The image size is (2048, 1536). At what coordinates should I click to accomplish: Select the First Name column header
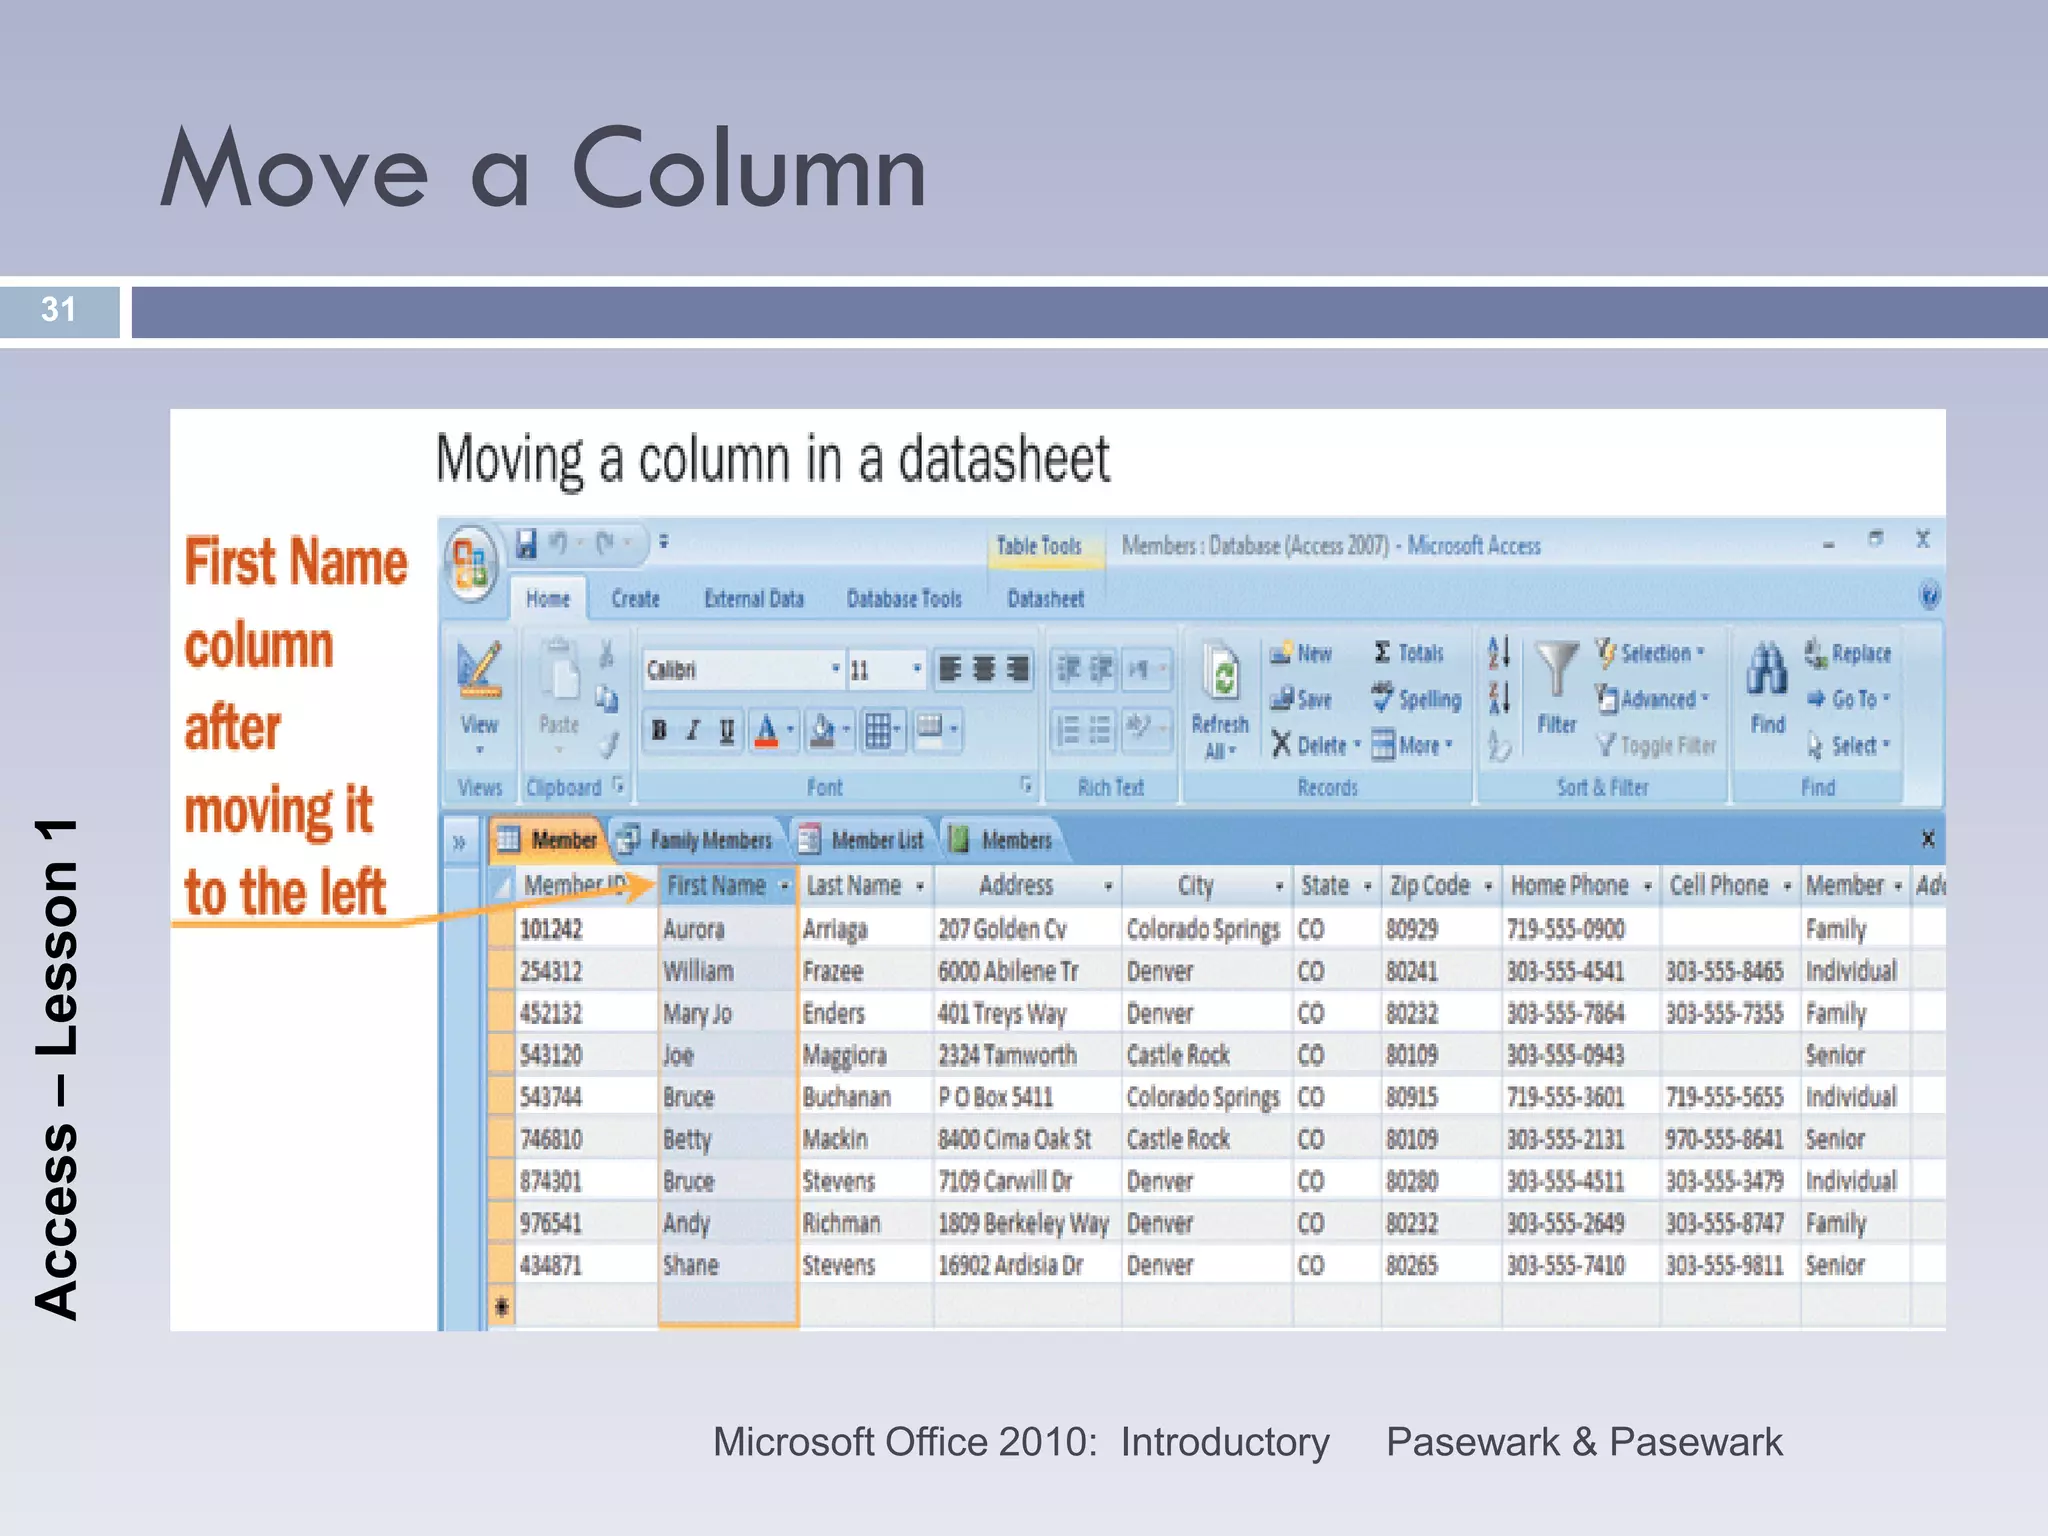tap(727, 885)
